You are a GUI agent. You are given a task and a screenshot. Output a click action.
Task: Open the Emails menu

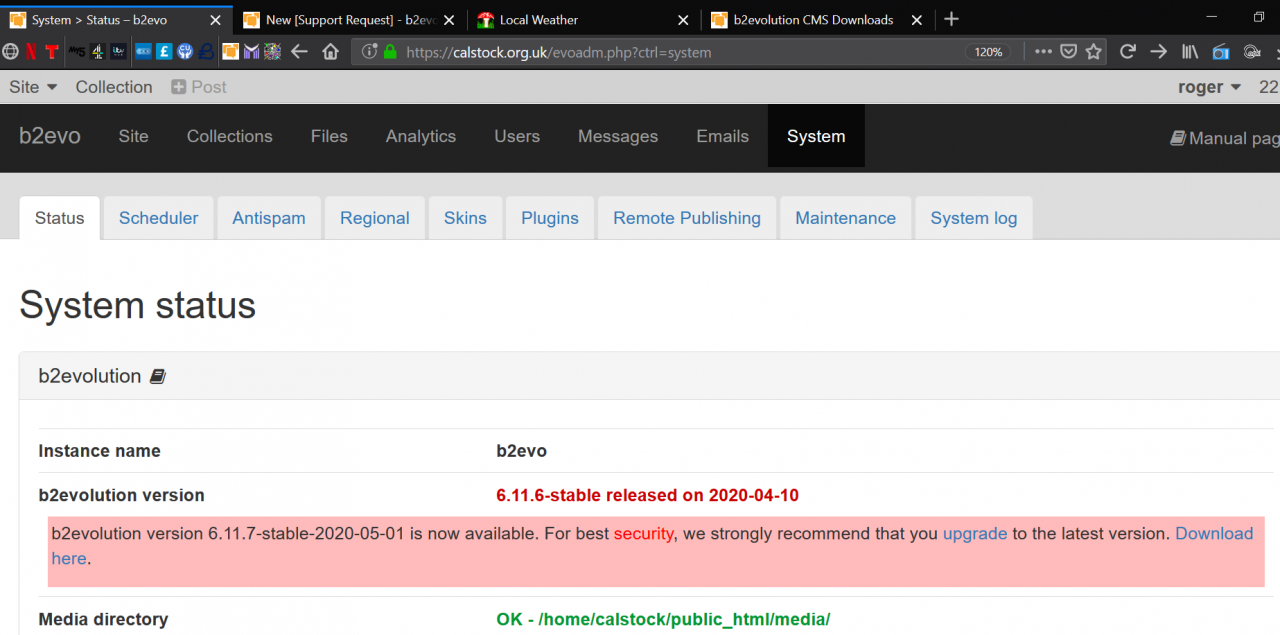point(723,136)
